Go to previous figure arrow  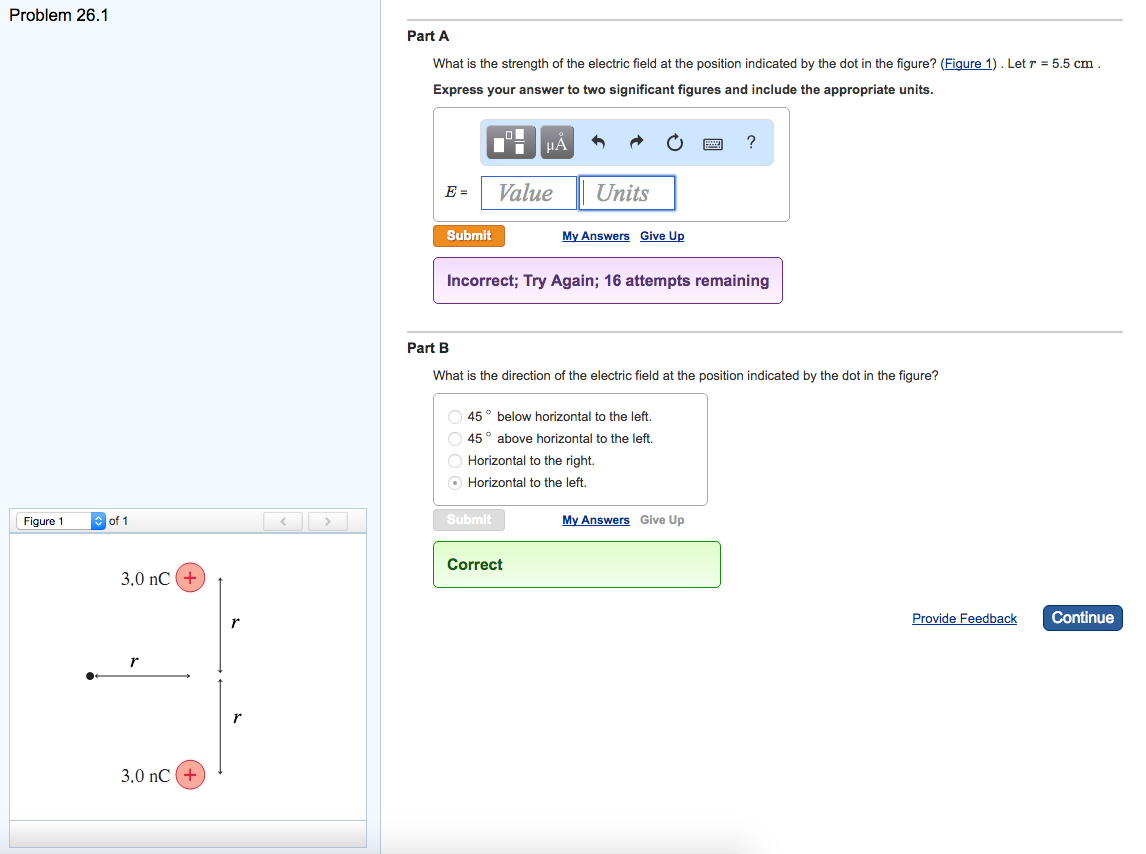(284, 521)
